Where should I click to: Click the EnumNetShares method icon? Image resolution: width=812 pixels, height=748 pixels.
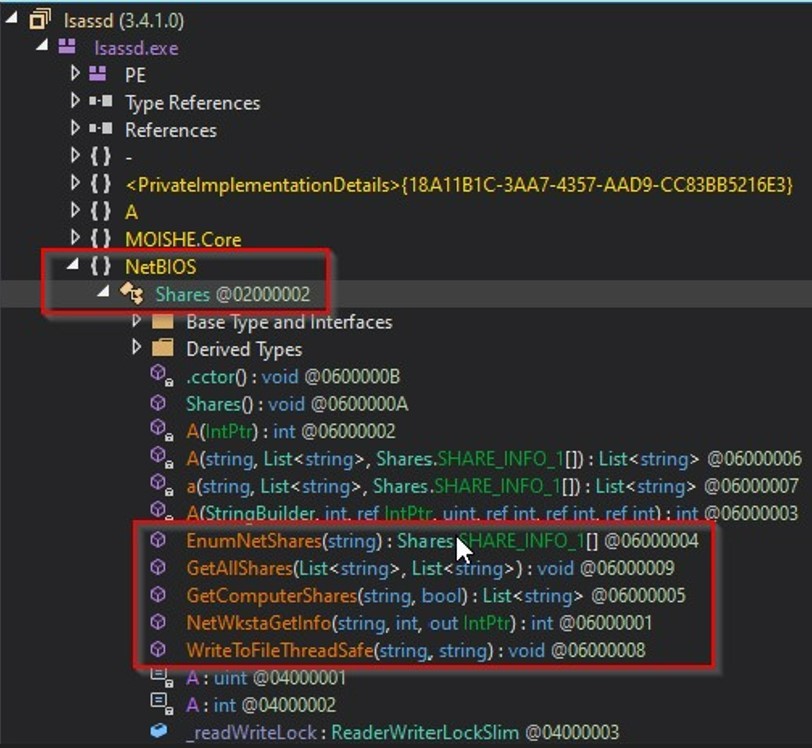(158, 541)
